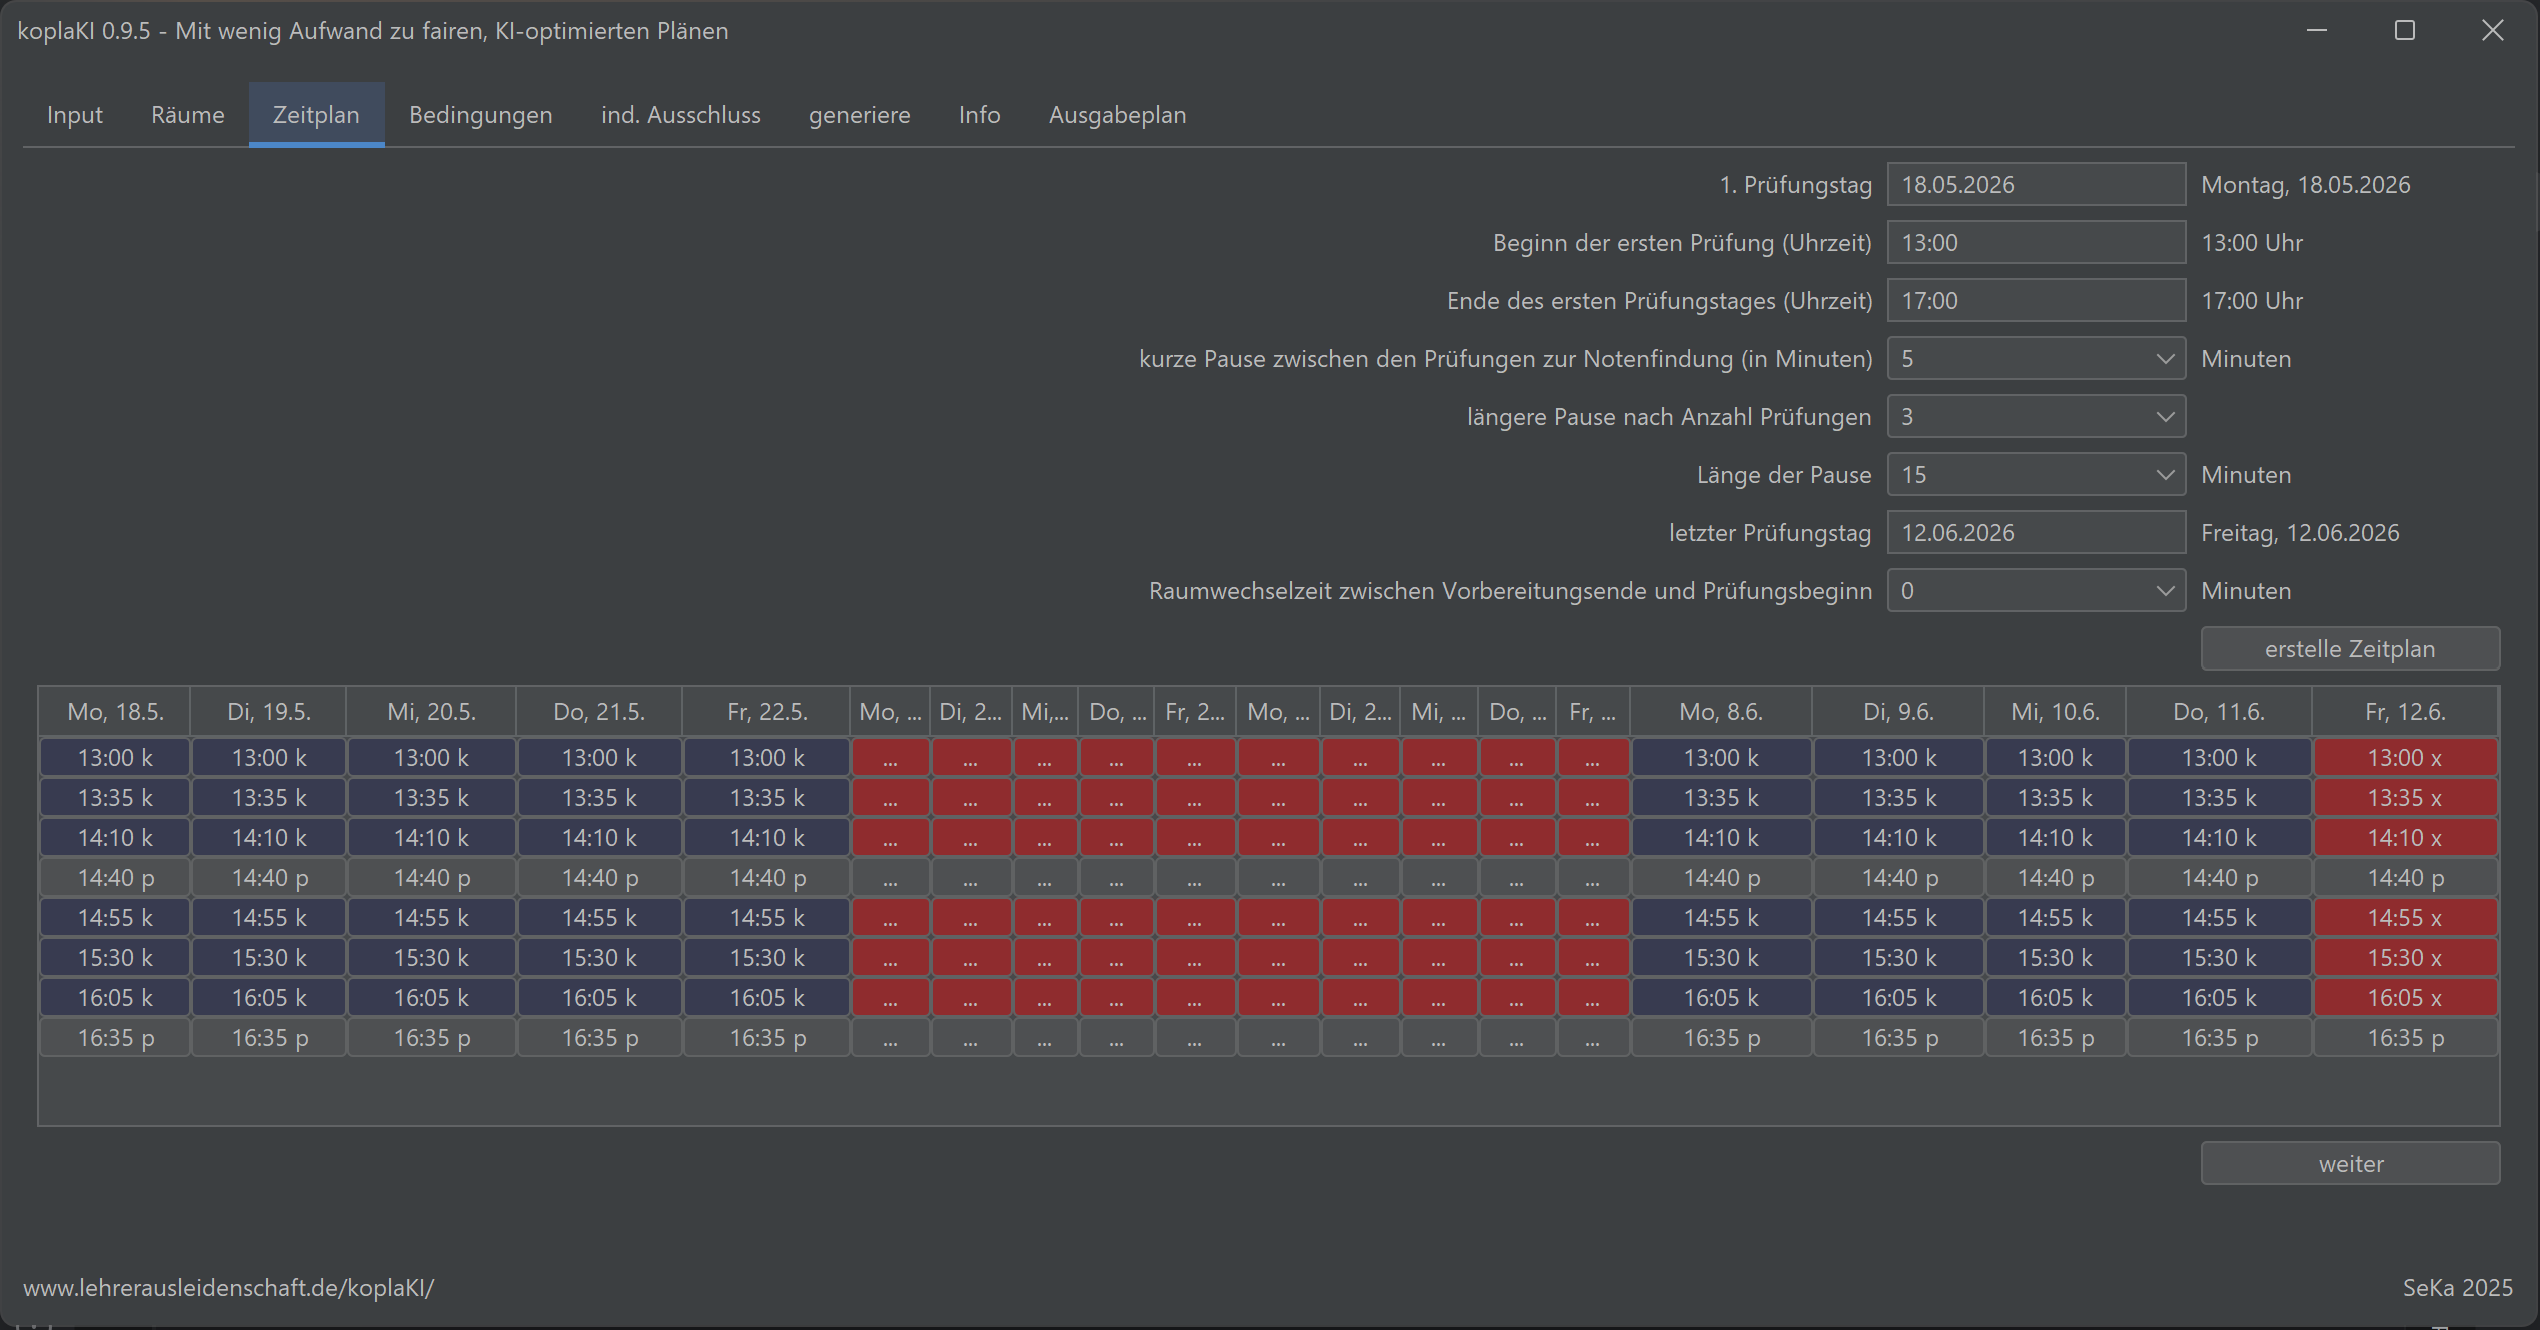Screen dimensions: 2540x1330
Task: Toggle the 13:00 k slot on Mo, 18.5.
Action: (x=115, y=758)
